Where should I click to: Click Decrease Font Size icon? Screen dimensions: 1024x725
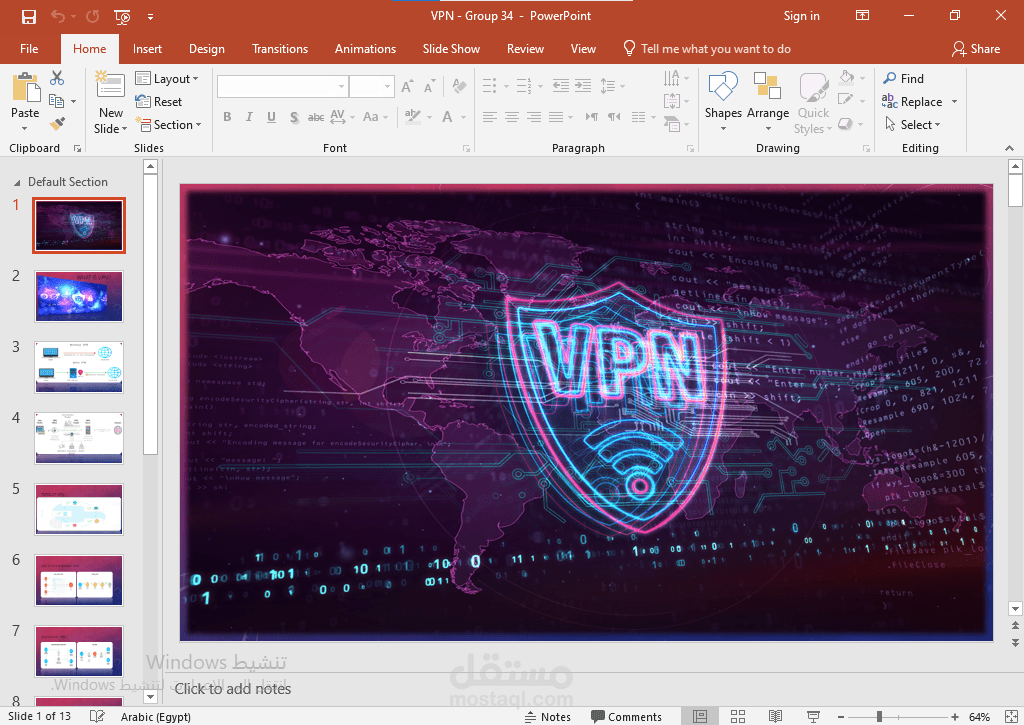click(x=429, y=86)
